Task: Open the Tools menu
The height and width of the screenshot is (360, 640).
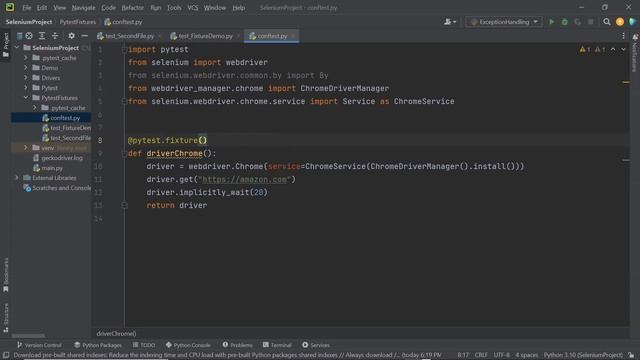Action: tap(174, 8)
